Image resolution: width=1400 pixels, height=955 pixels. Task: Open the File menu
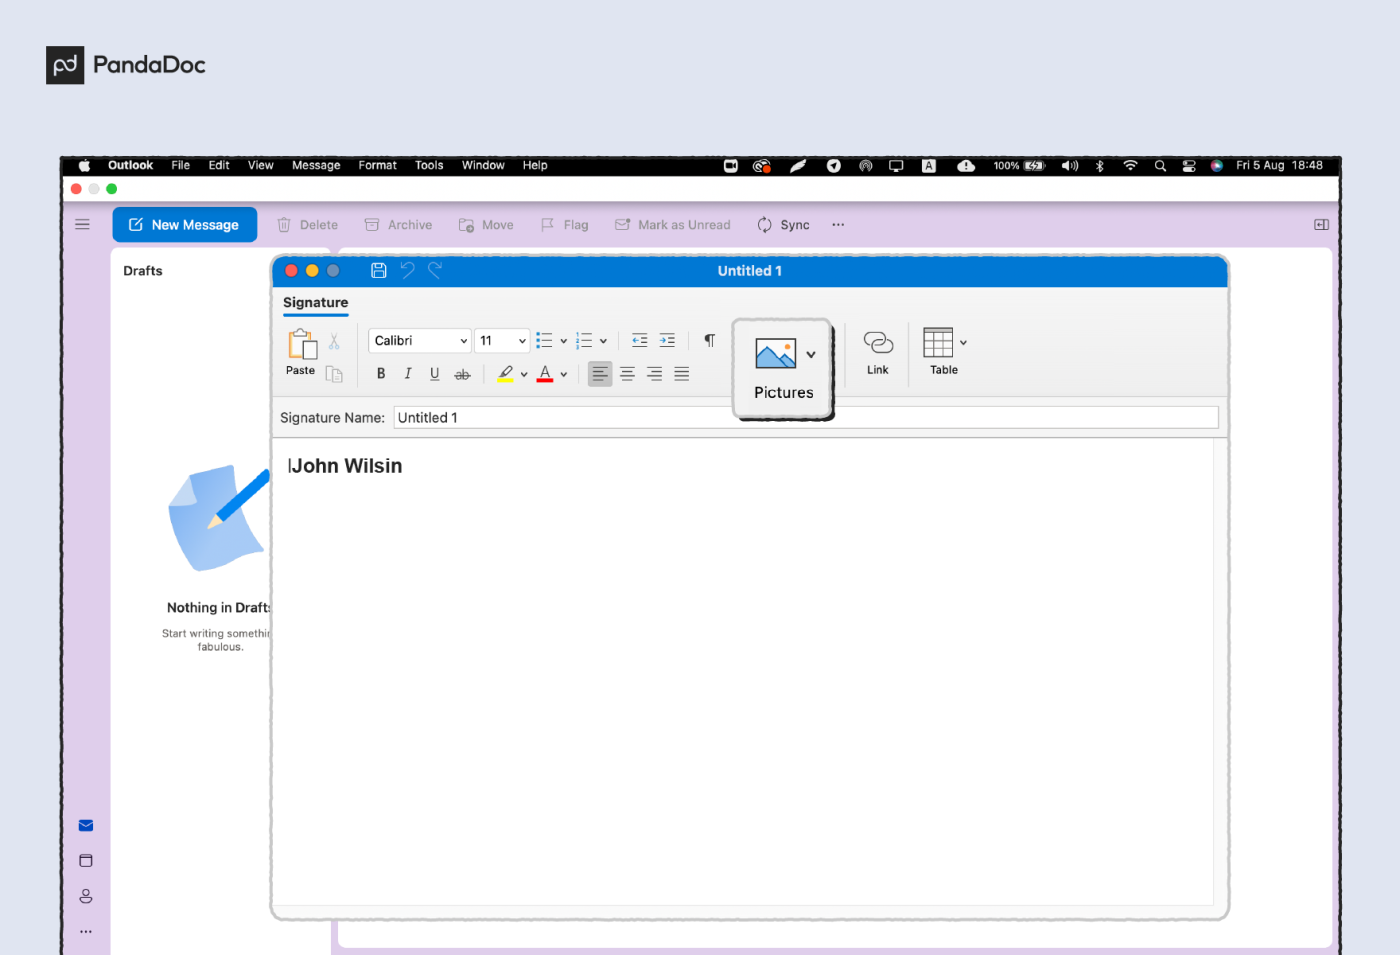[181, 166]
